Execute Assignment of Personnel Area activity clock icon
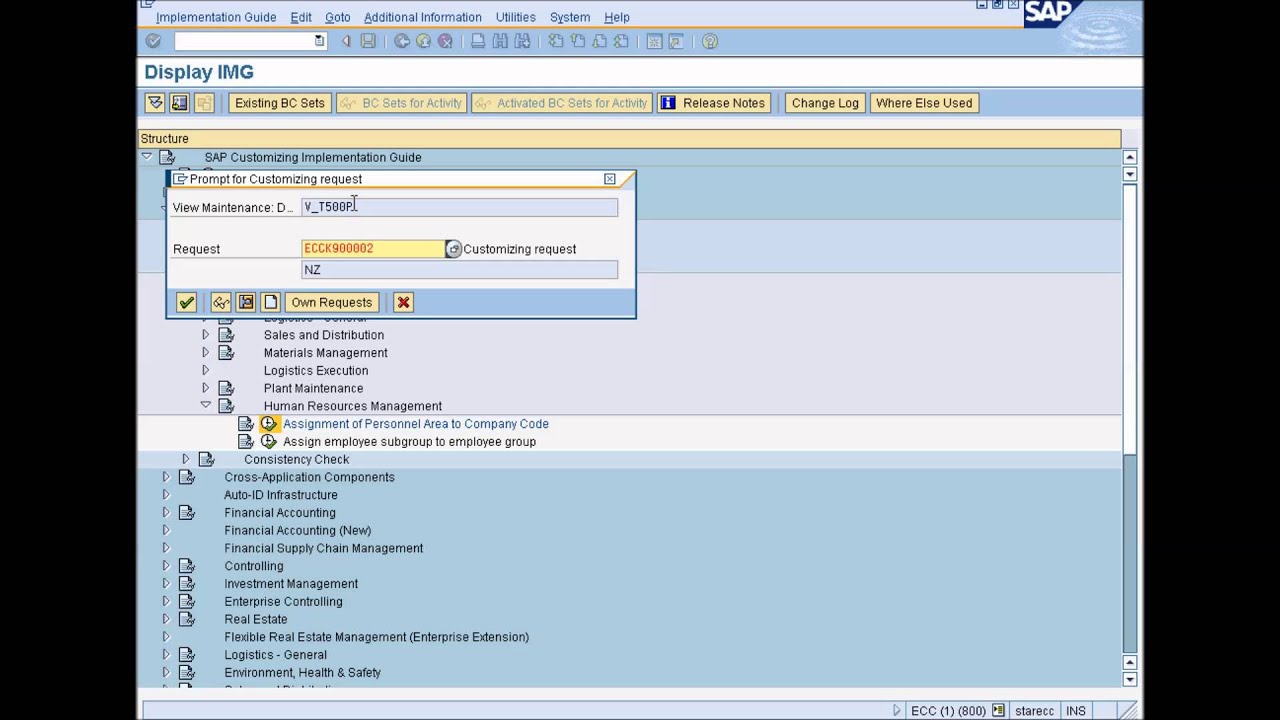This screenshot has height=720, width=1280. 268,424
